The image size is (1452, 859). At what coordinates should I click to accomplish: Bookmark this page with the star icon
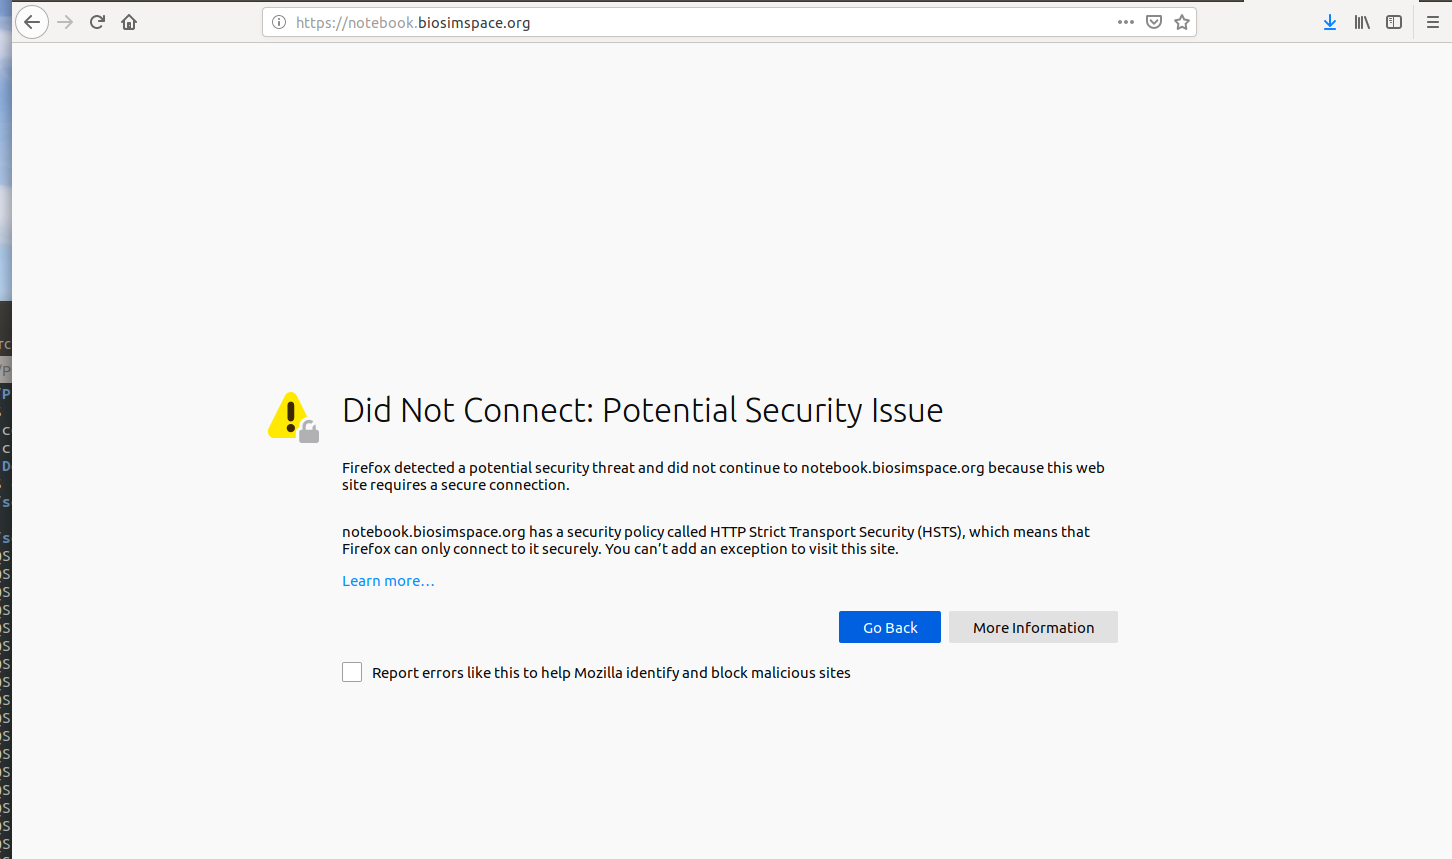point(1181,21)
